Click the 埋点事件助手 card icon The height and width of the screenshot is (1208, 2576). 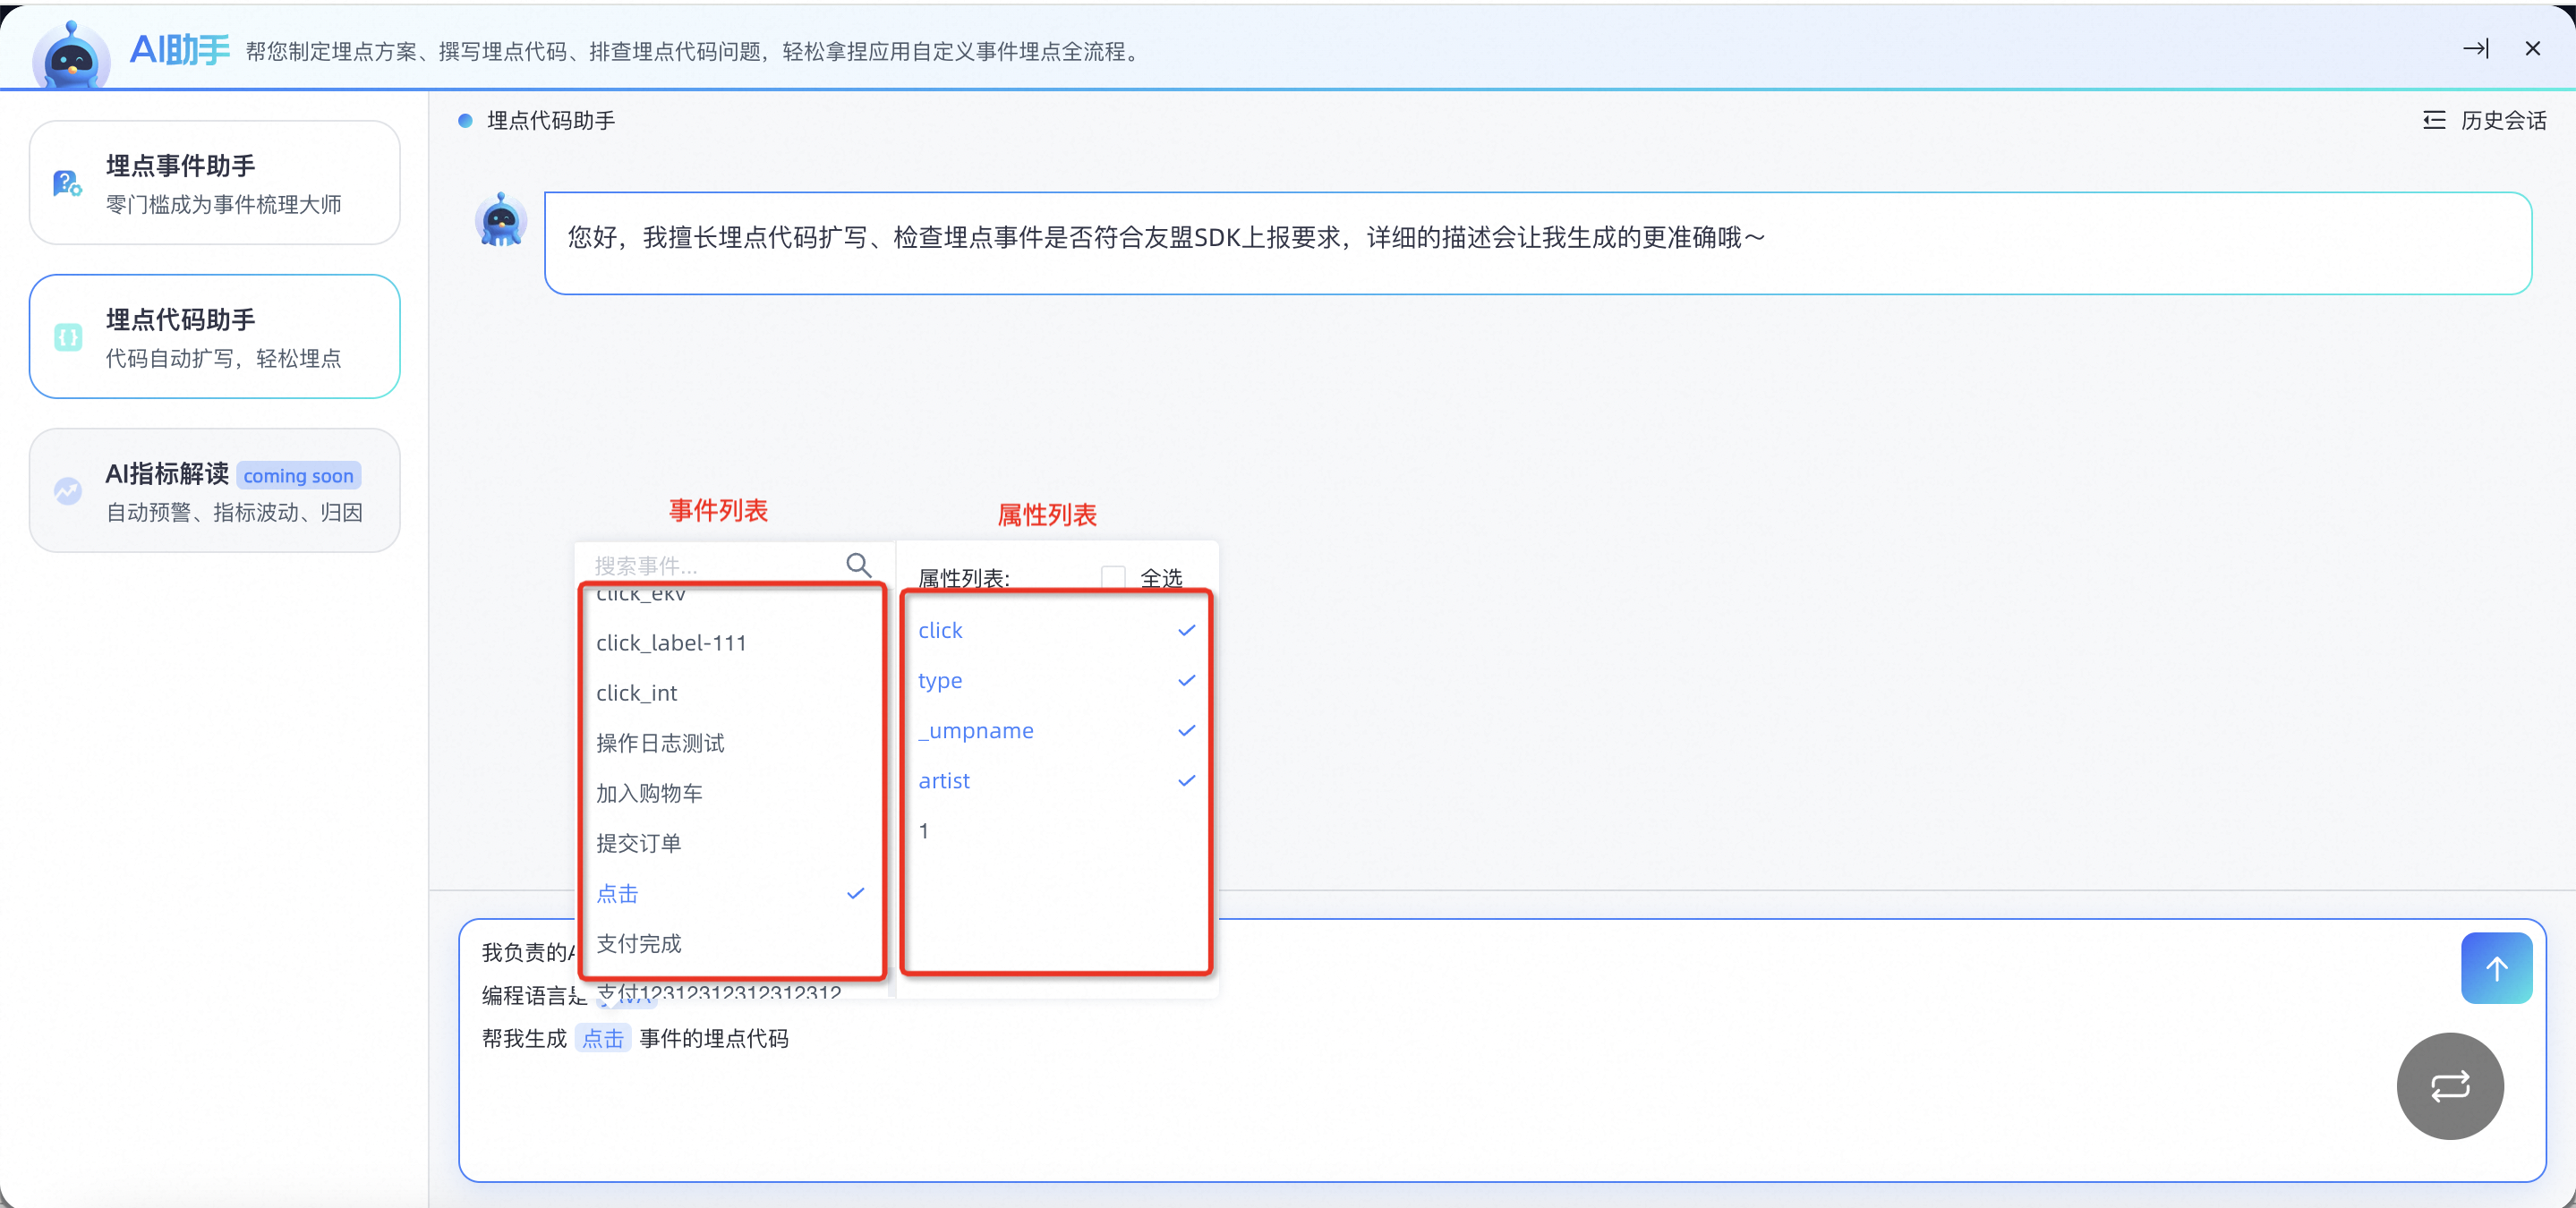click(67, 183)
